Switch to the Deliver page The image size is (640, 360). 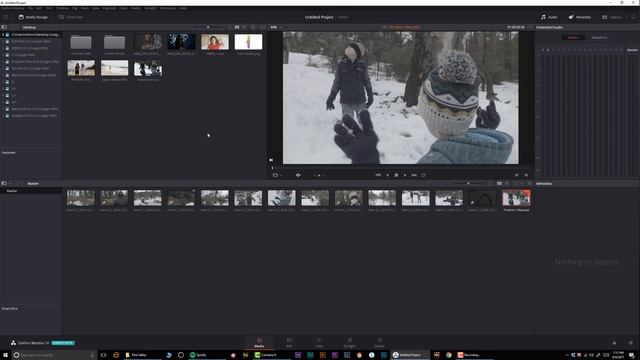point(379,342)
